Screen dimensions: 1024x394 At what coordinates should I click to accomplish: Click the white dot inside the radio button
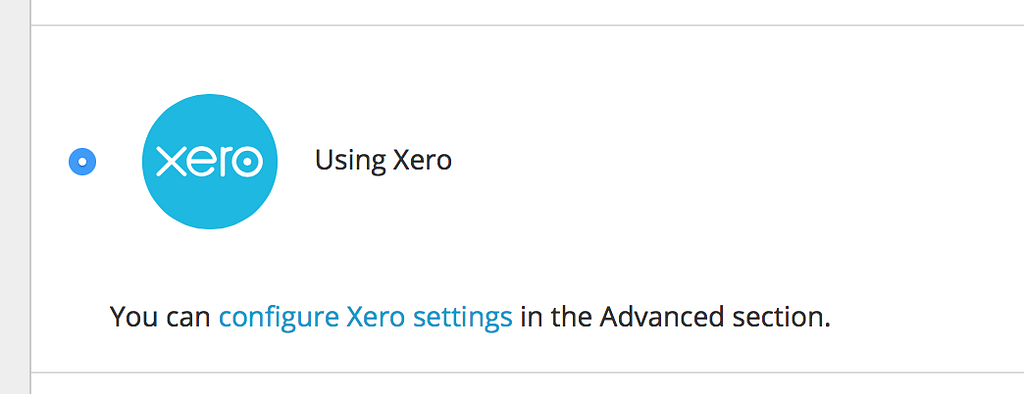(x=82, y=161)
